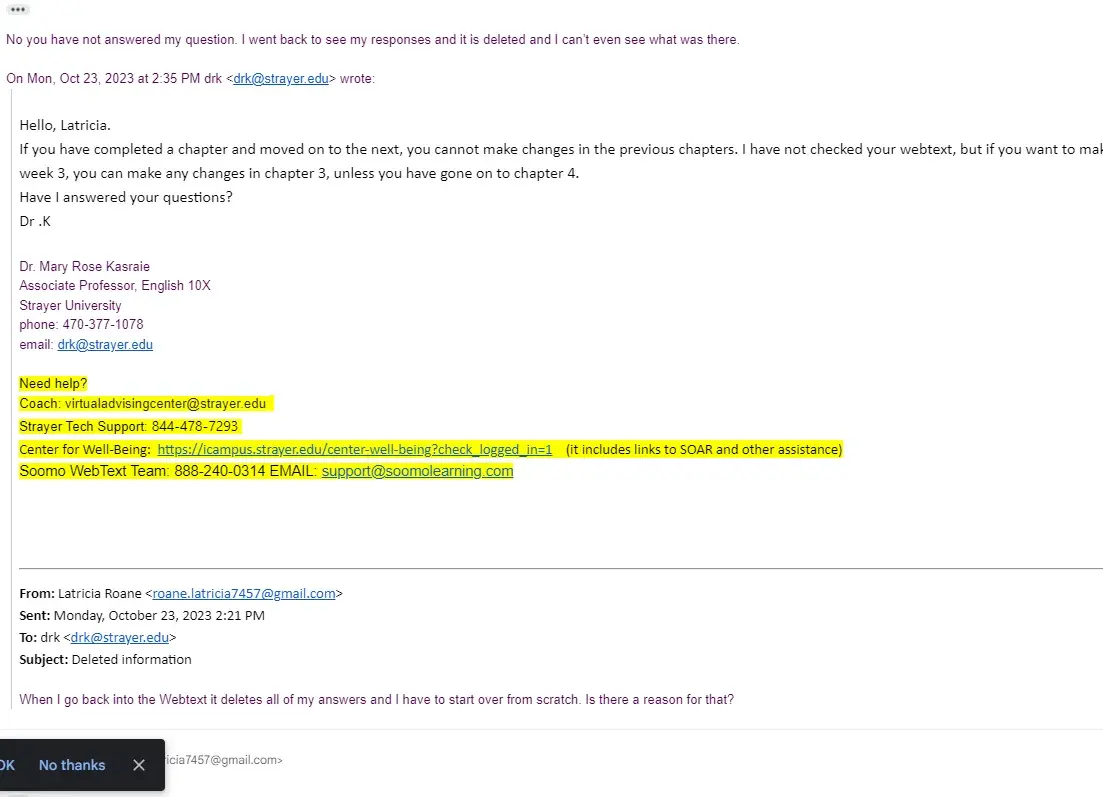Close the notification popup with X
1103x797 pixels.
pyautogui.click(x=139, y=765)
